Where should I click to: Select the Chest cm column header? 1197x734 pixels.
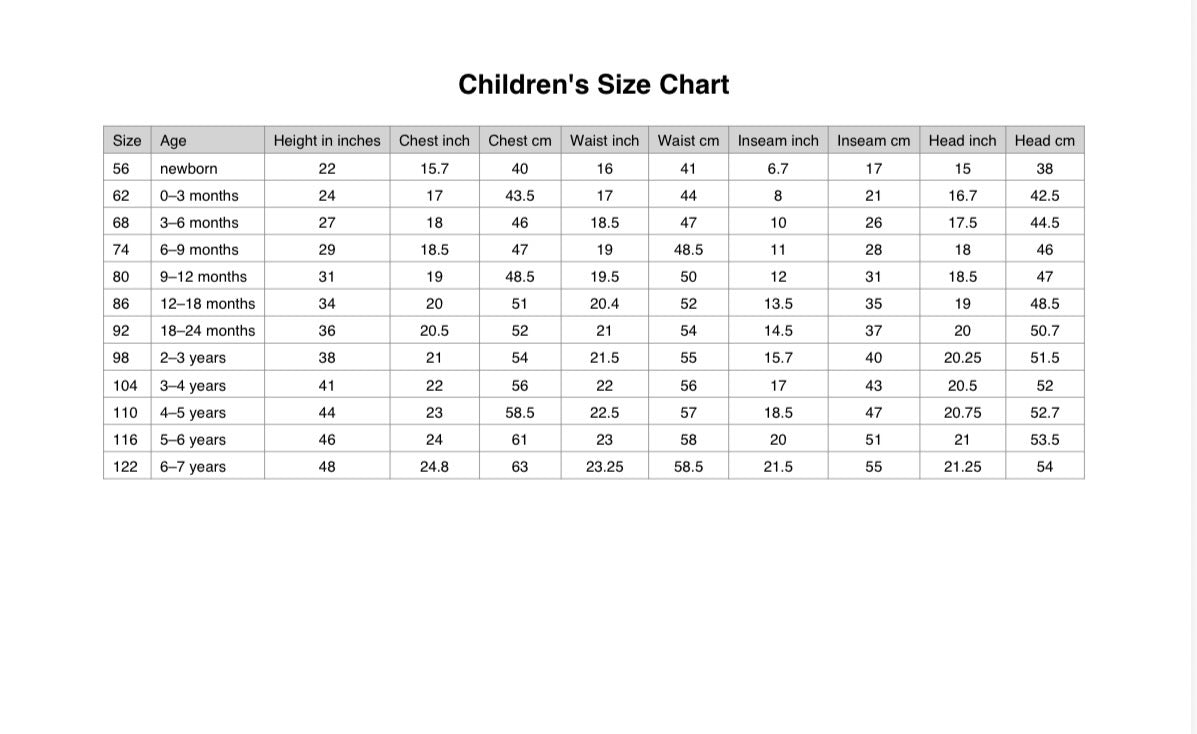tap(520, 141)
